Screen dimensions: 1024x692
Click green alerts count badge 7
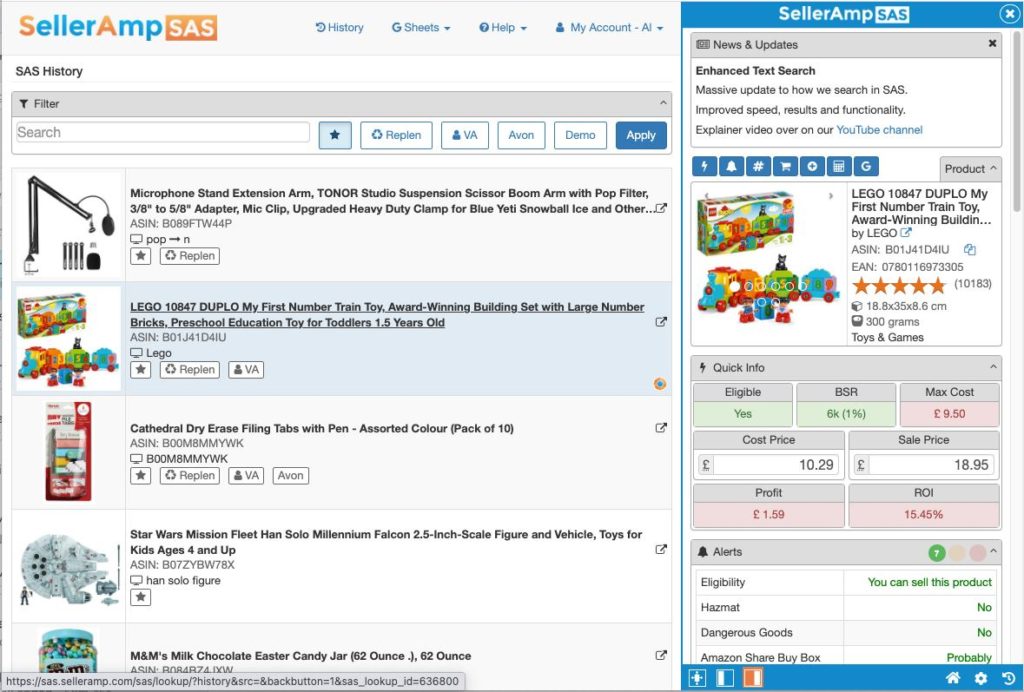tap(936, 553)
